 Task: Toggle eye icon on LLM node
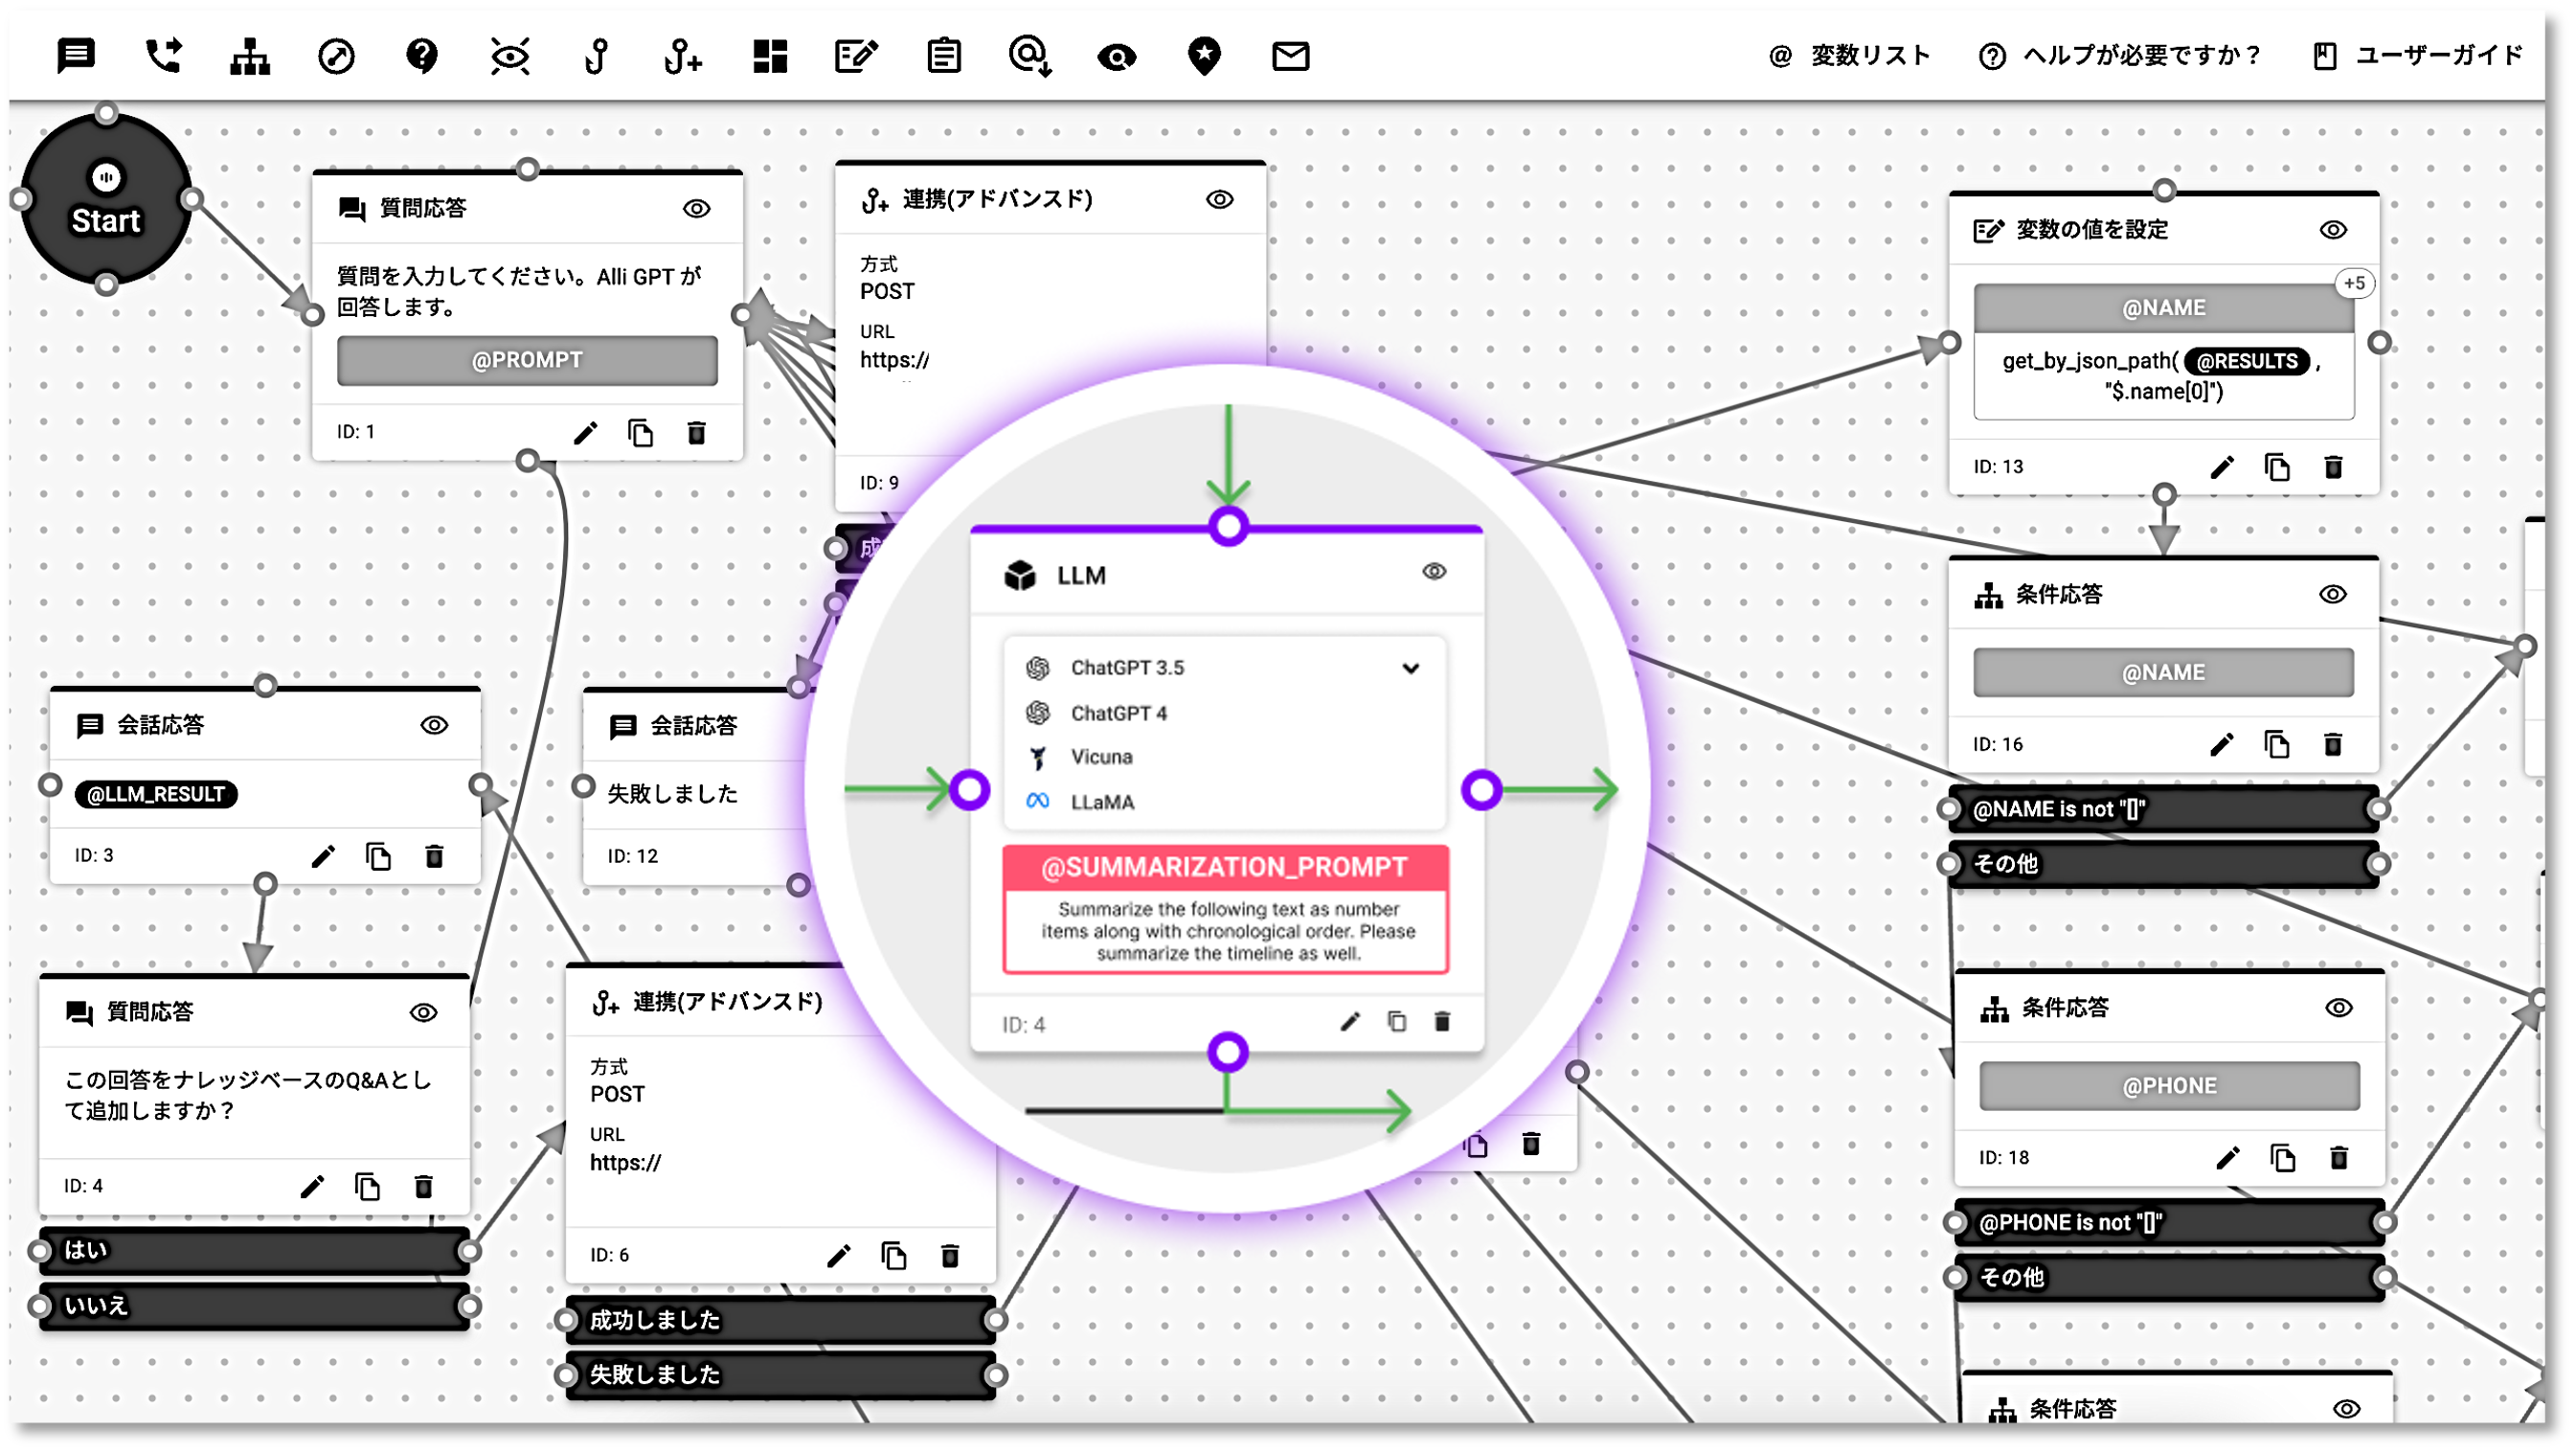1434,571
